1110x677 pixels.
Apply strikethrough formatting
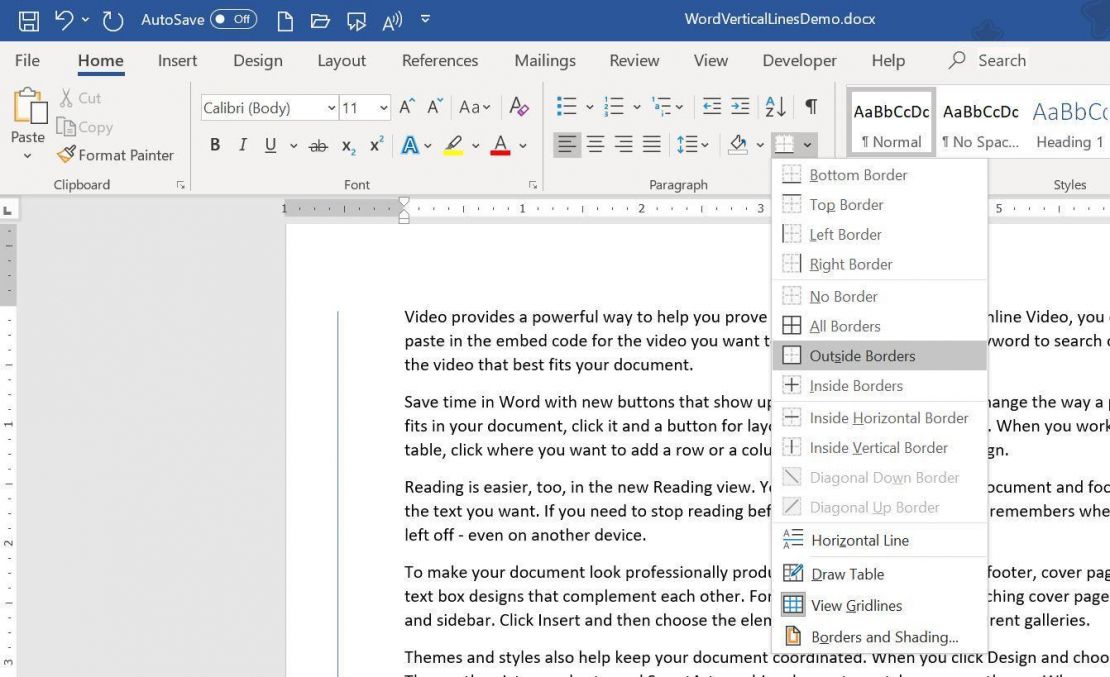(318, 145)
